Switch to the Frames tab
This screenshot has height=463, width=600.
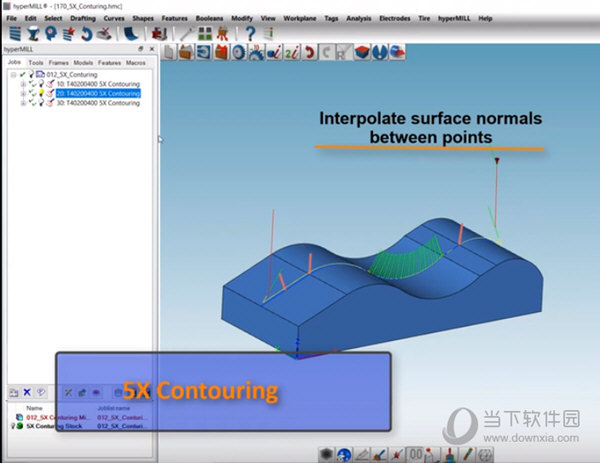coord(59,62)
